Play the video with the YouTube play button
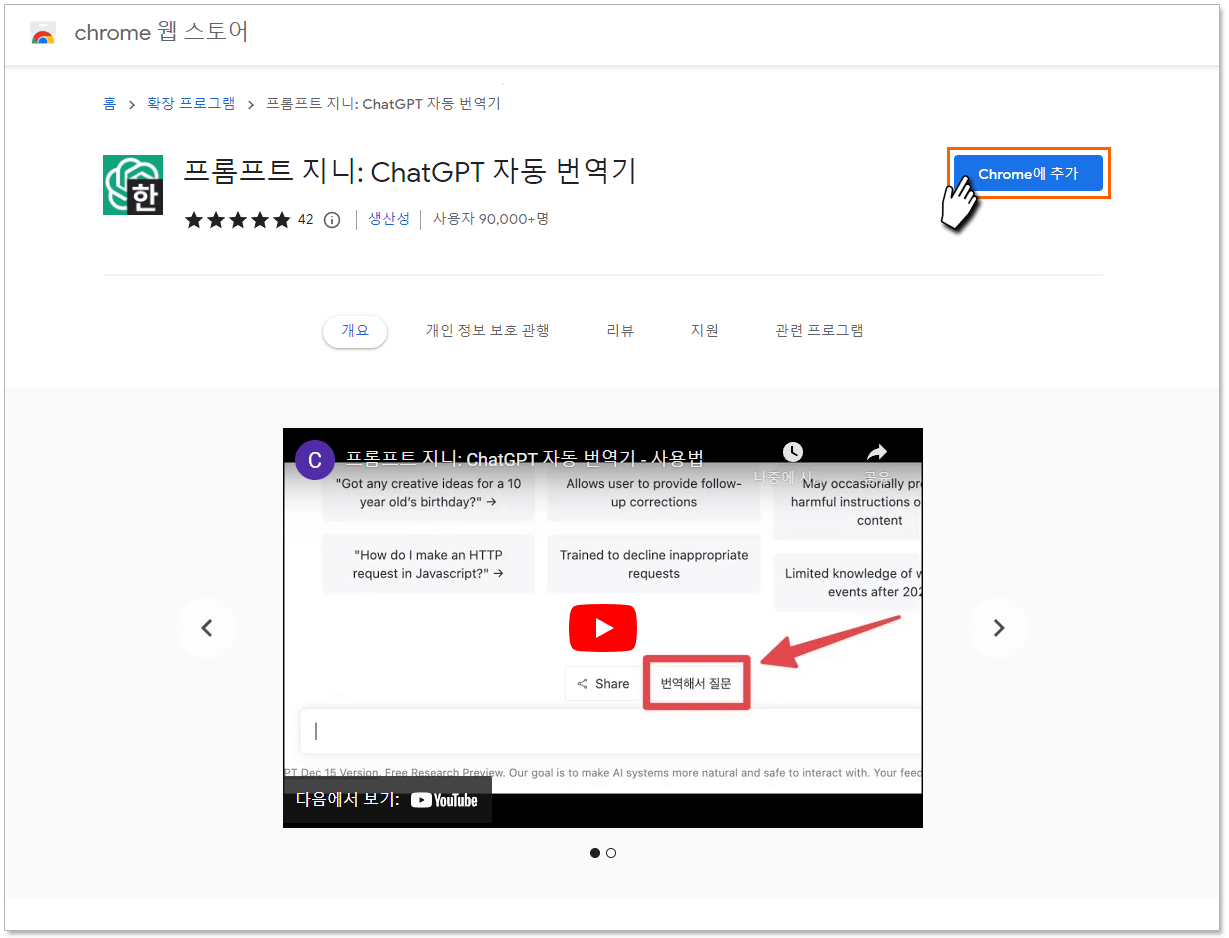Viewport: 1229px width, 938px height. pyautogui.click(x=602, y=627)
